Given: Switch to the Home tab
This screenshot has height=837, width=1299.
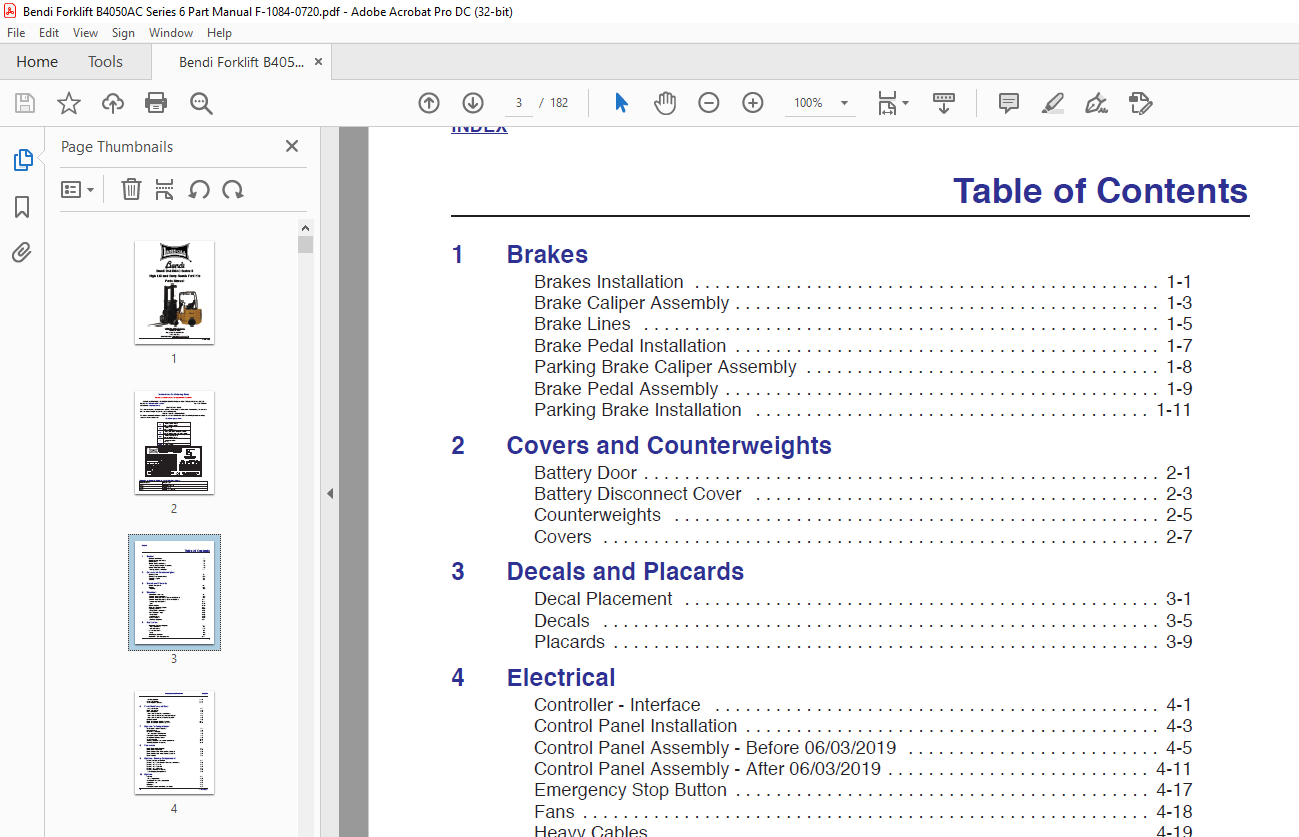Looking at the screenshot, I should (x=37, y=62).
